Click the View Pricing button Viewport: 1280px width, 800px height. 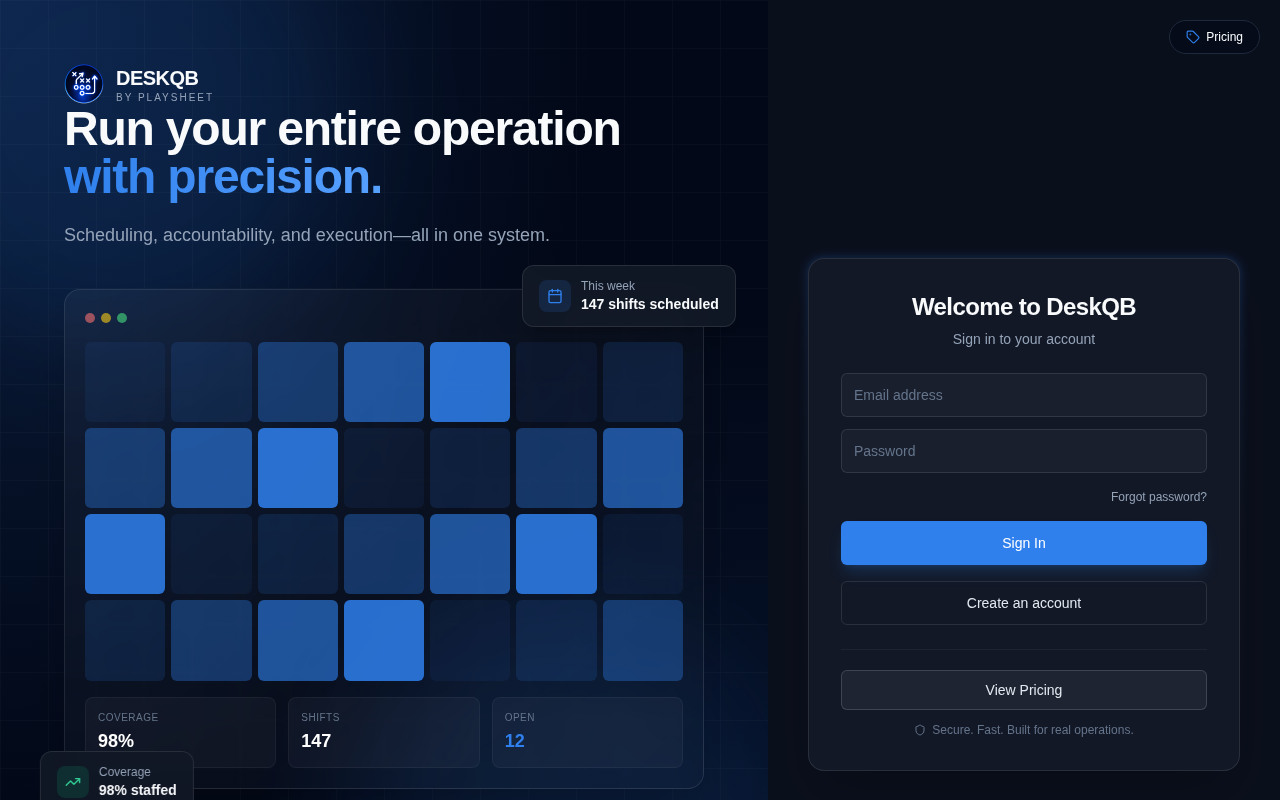pos(1024,690)
